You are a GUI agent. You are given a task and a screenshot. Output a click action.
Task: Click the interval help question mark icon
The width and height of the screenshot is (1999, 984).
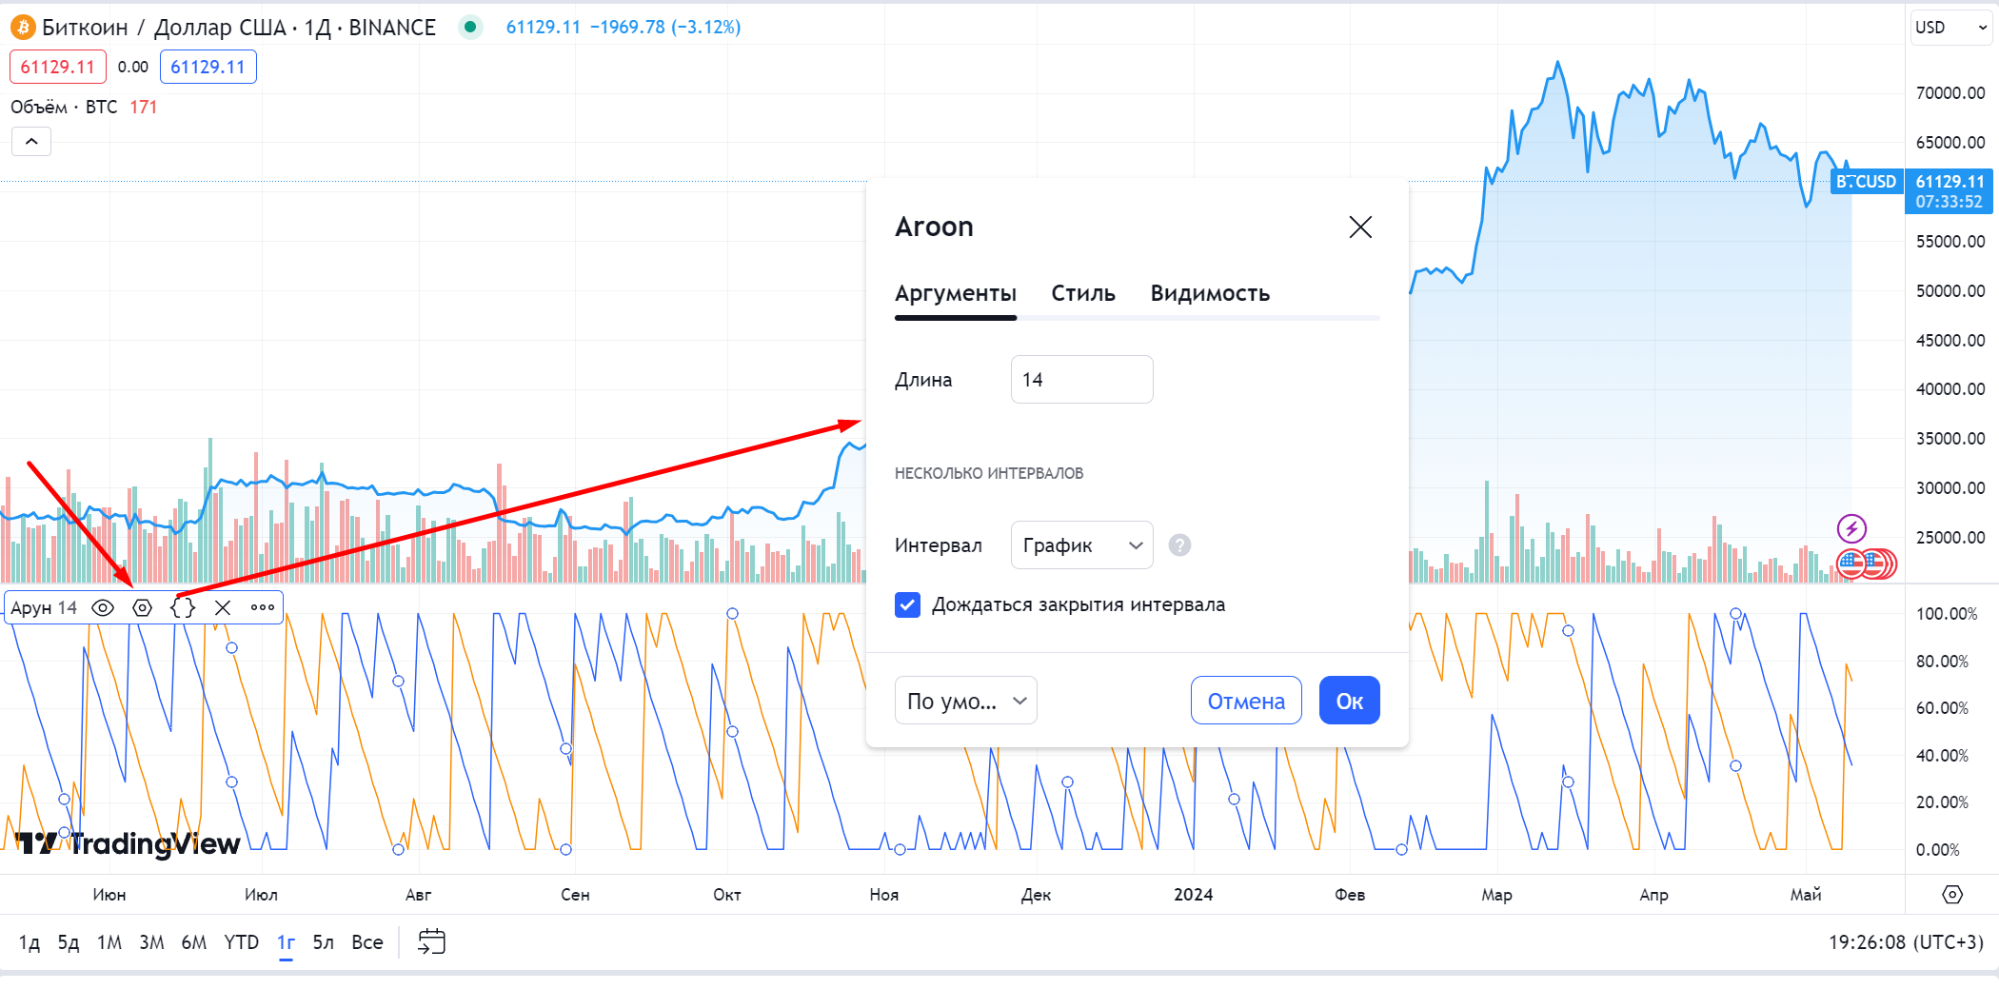(1180, 545)
